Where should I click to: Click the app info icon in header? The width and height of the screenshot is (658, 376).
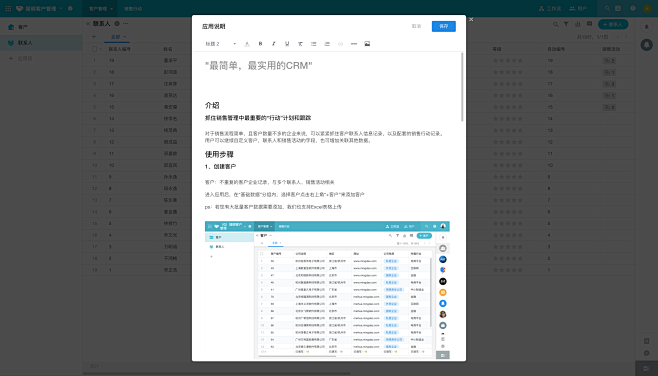click(70, 8)
